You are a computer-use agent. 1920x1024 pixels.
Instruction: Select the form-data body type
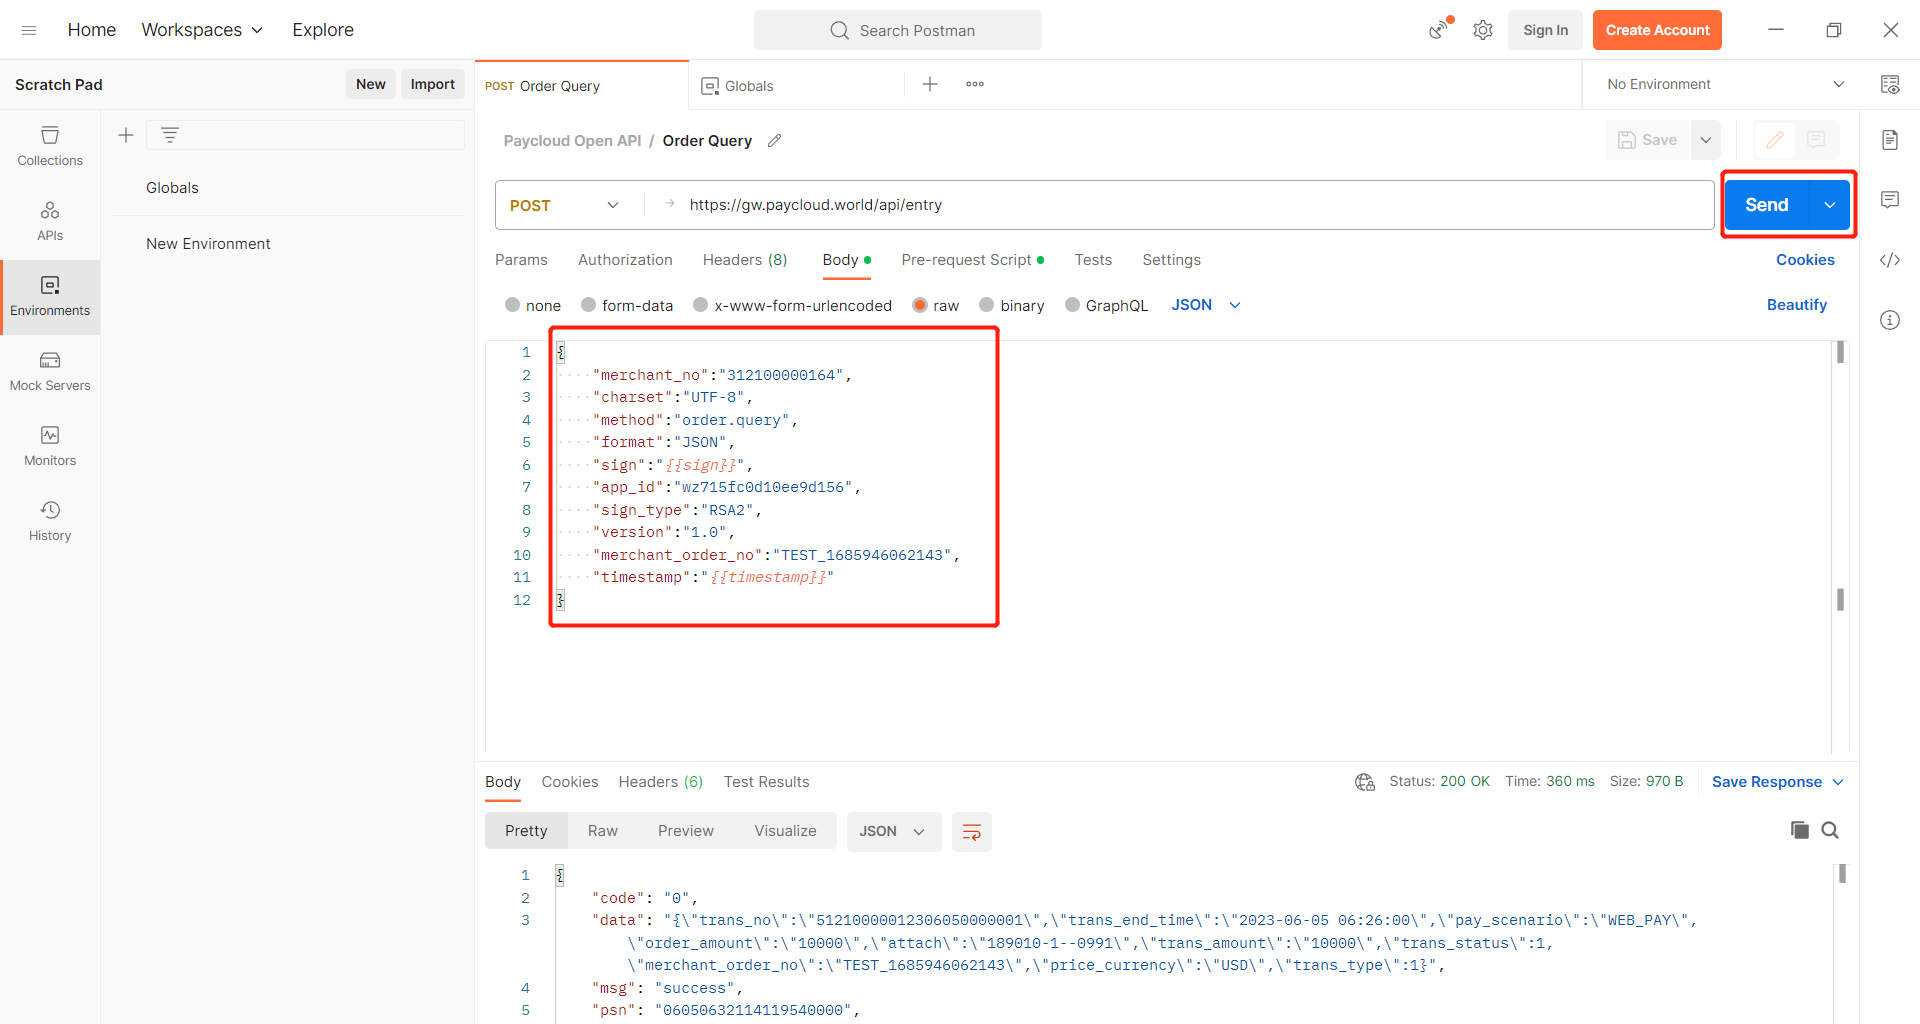coord(627,305)
